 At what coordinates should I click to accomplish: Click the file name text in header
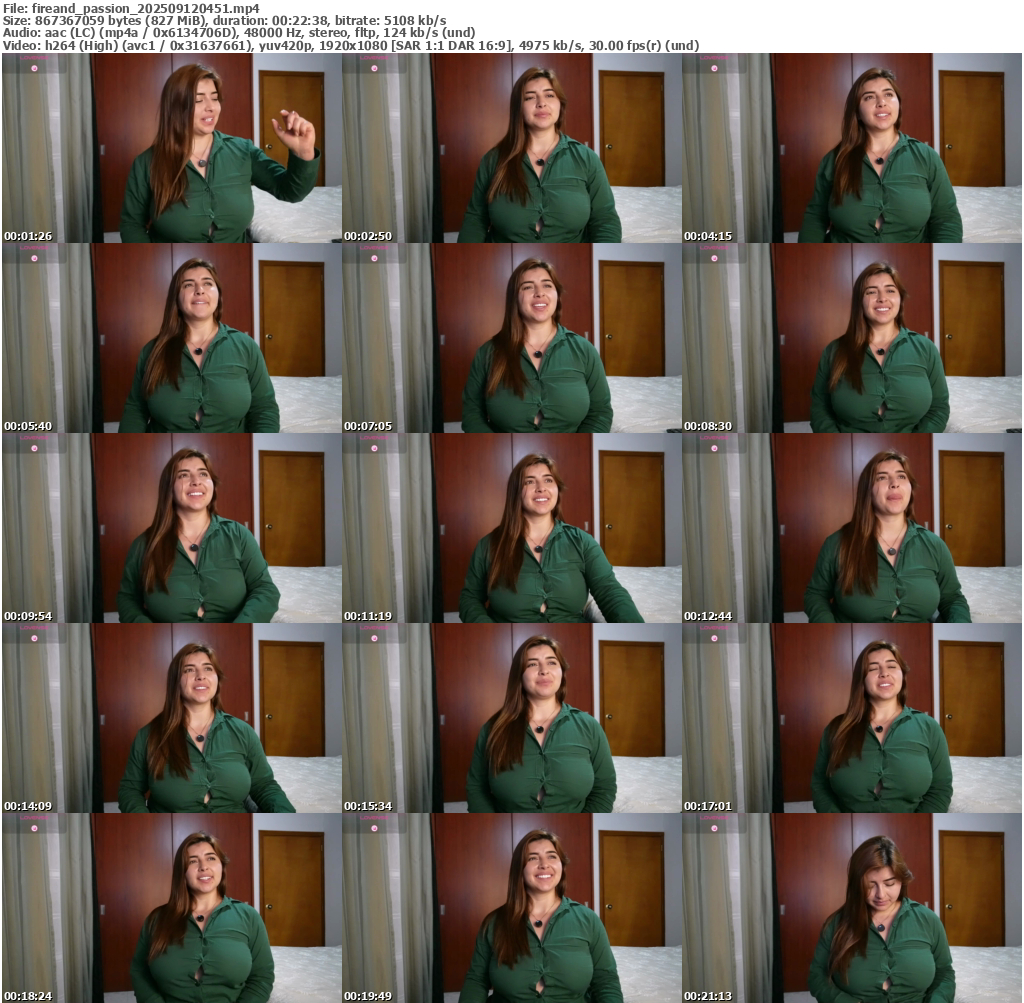coord(130,7)
